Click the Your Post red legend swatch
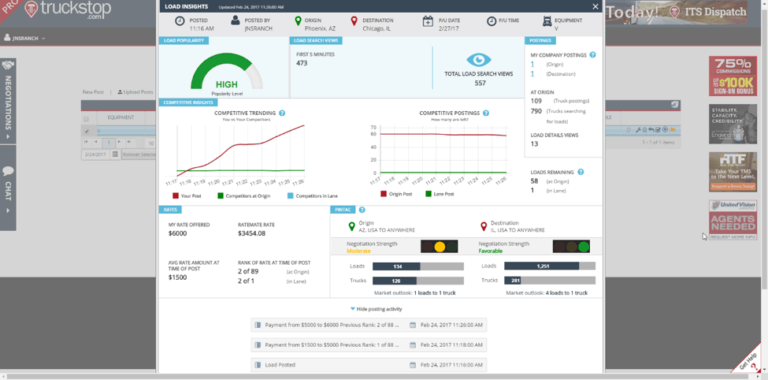 coord(175,196)
